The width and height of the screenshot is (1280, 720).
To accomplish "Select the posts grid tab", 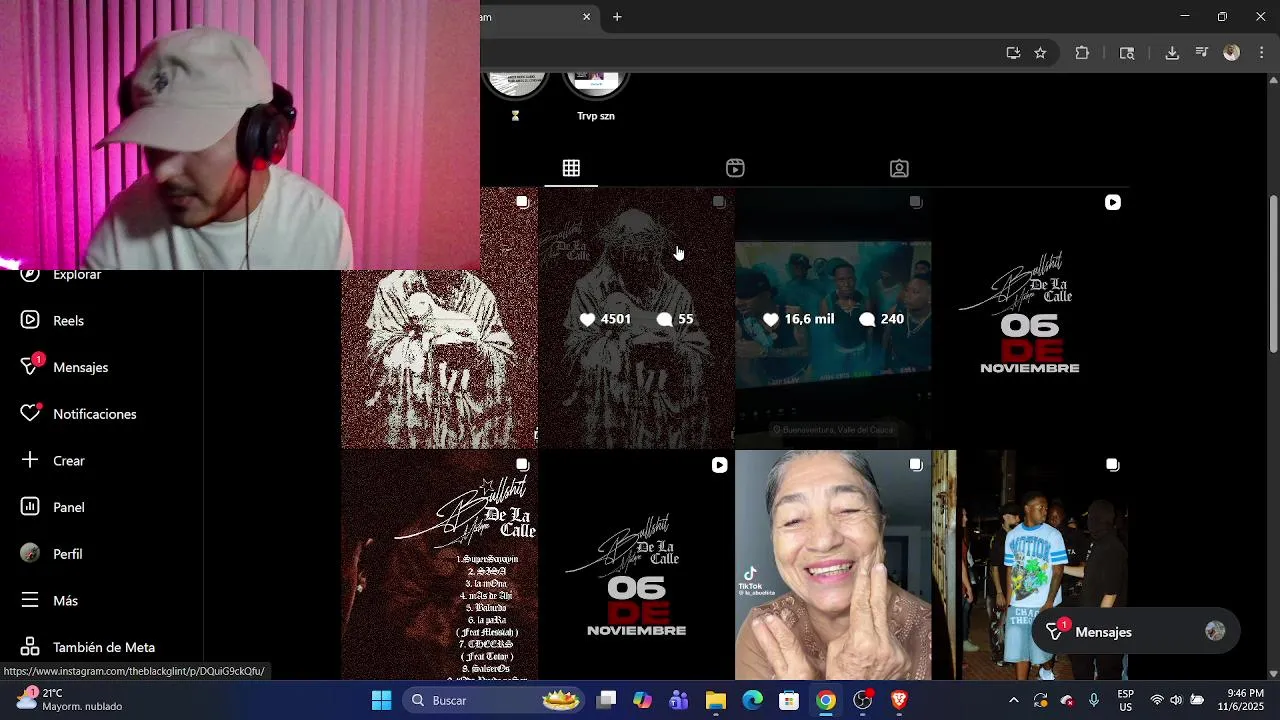I will pos(571,168).
